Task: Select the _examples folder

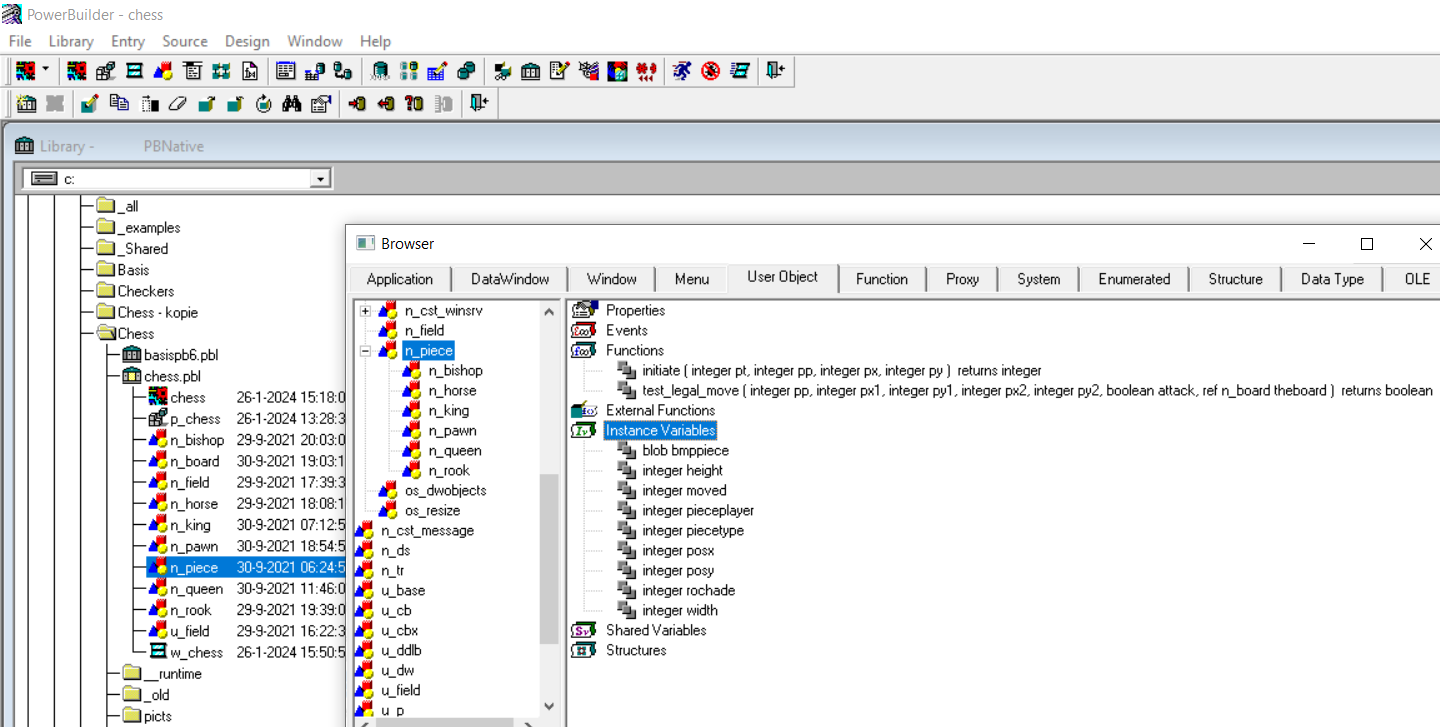Action: pyautogui.click(x=149, y=228)
